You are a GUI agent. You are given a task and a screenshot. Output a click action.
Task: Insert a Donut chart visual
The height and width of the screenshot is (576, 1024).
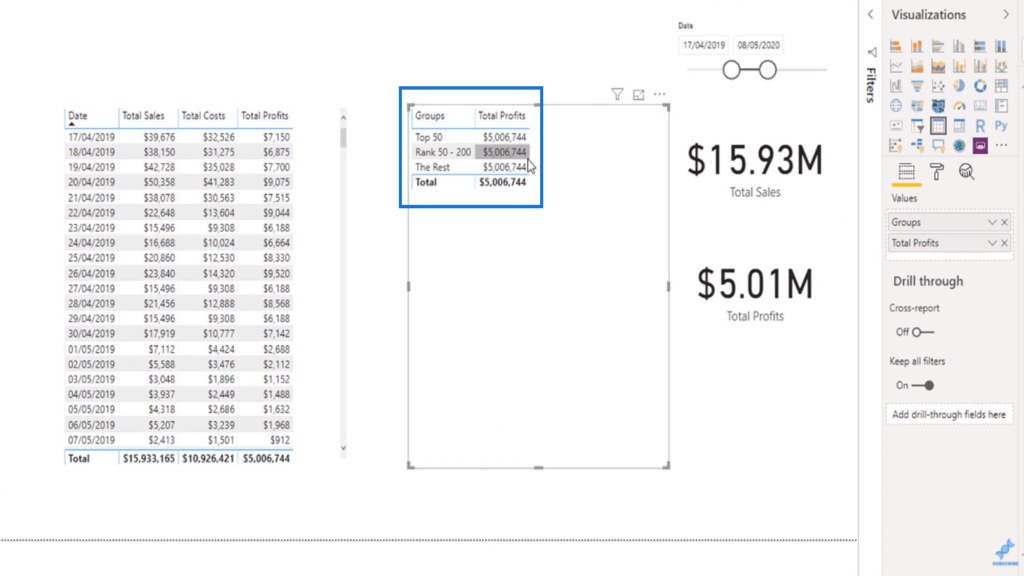[x=980, y=86]
